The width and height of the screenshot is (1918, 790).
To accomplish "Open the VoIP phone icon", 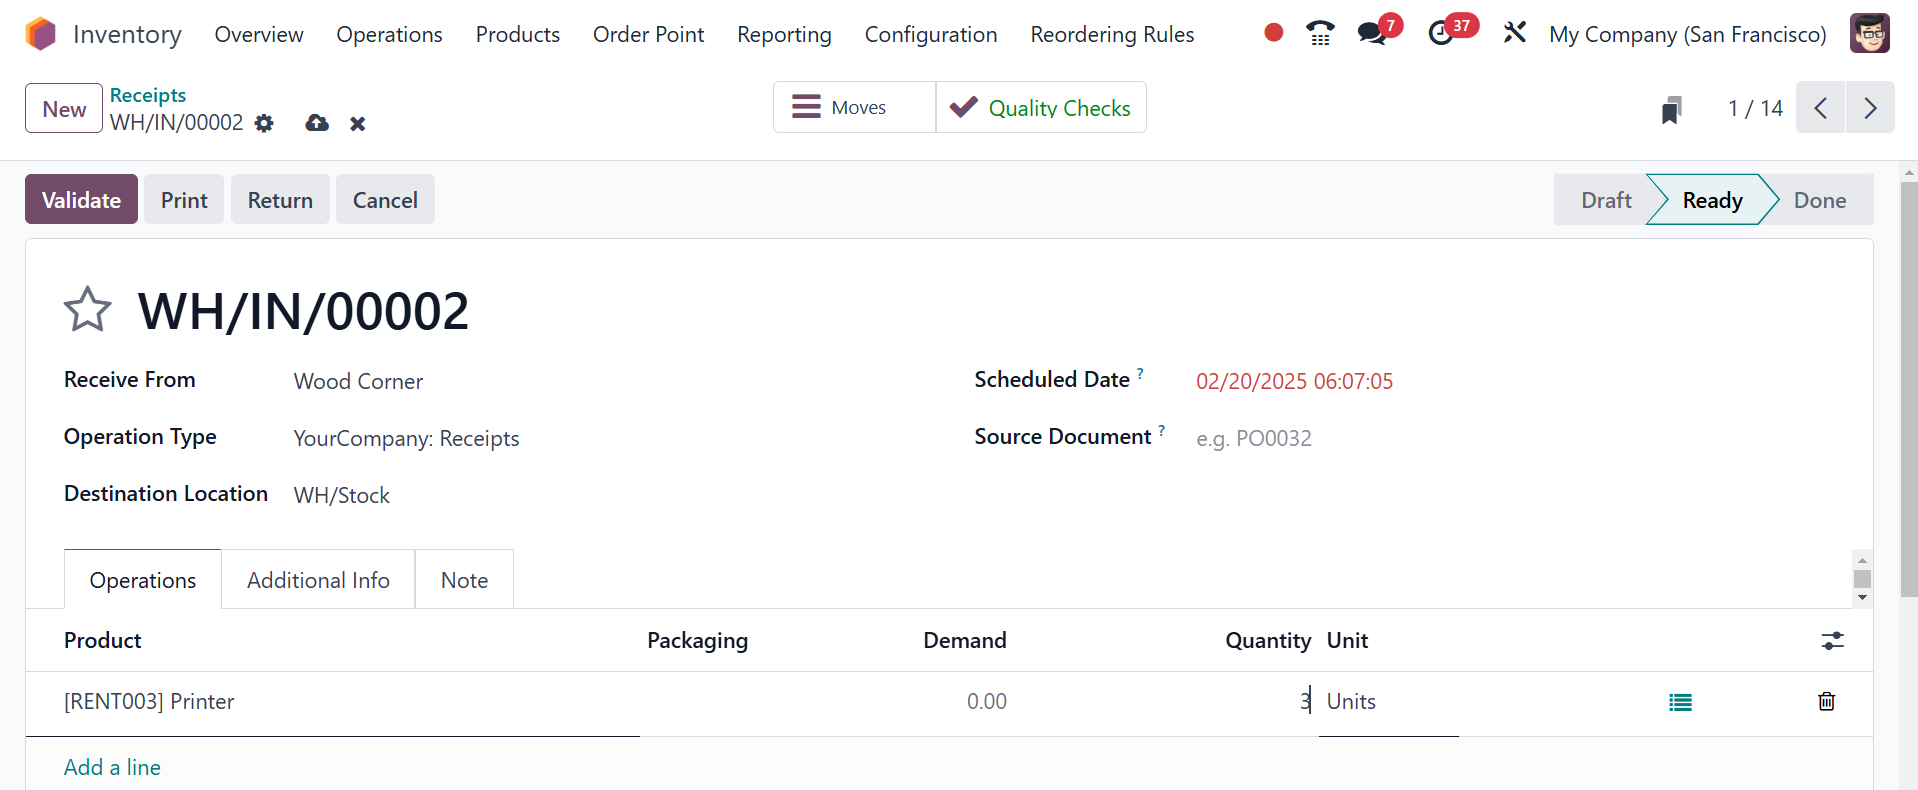I will point(1320,34).
